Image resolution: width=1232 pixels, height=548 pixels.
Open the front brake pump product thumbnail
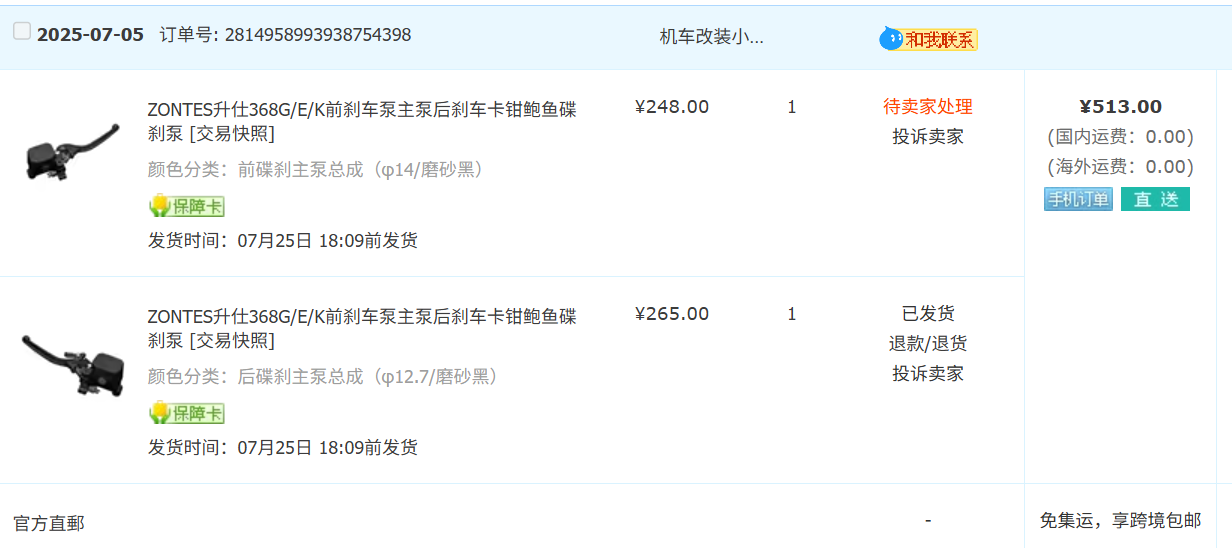69,152
